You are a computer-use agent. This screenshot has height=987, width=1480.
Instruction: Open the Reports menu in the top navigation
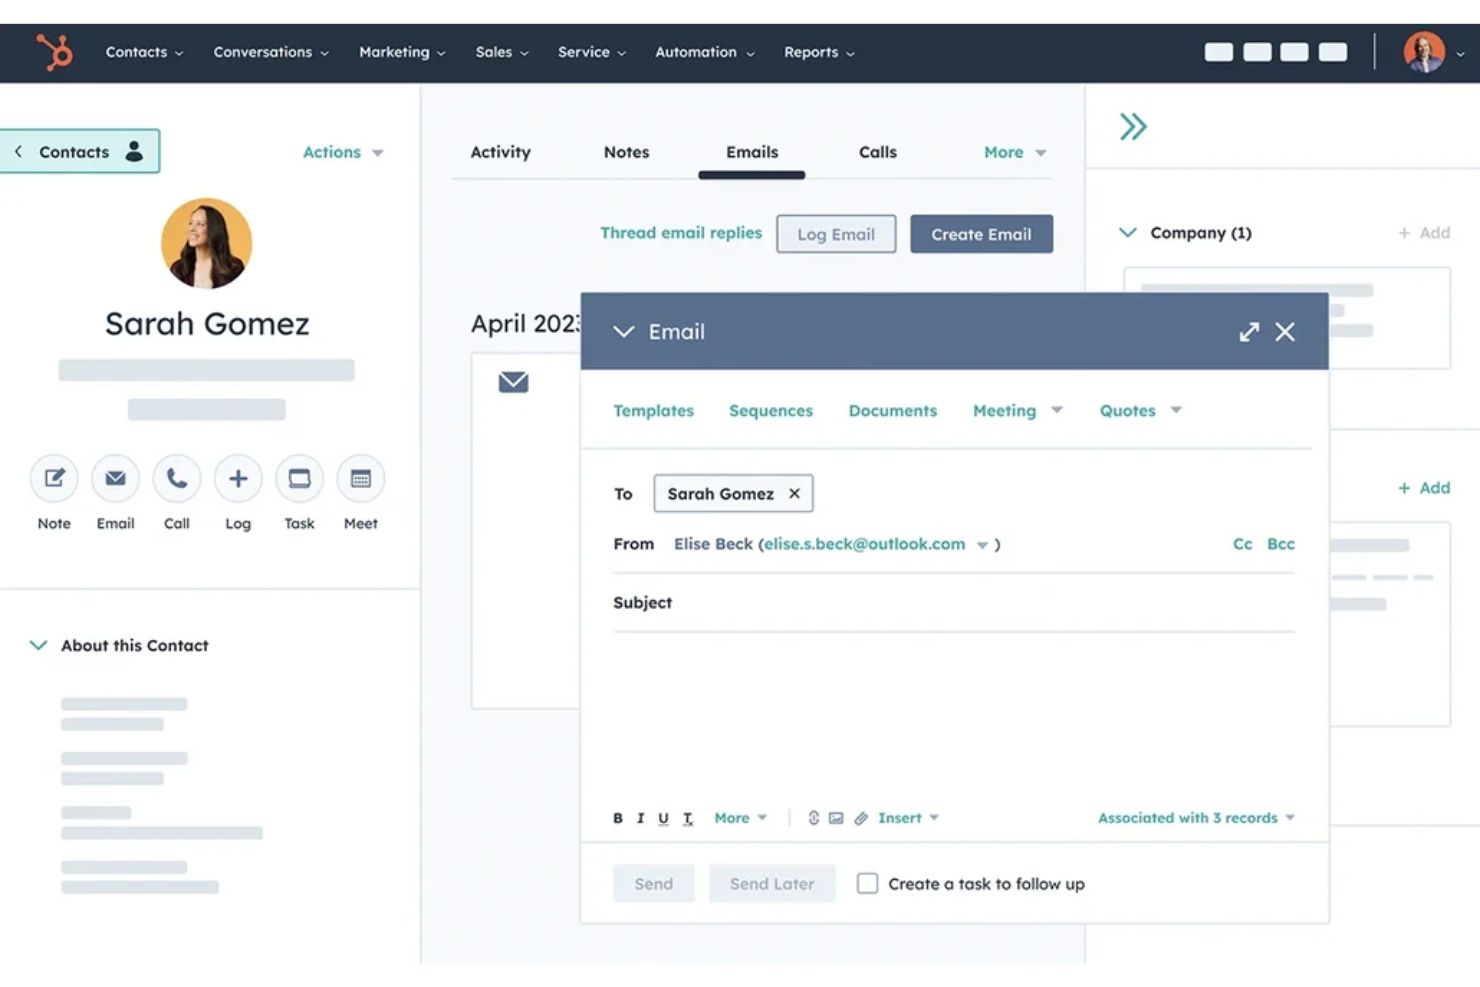click(x=818, y=52)
